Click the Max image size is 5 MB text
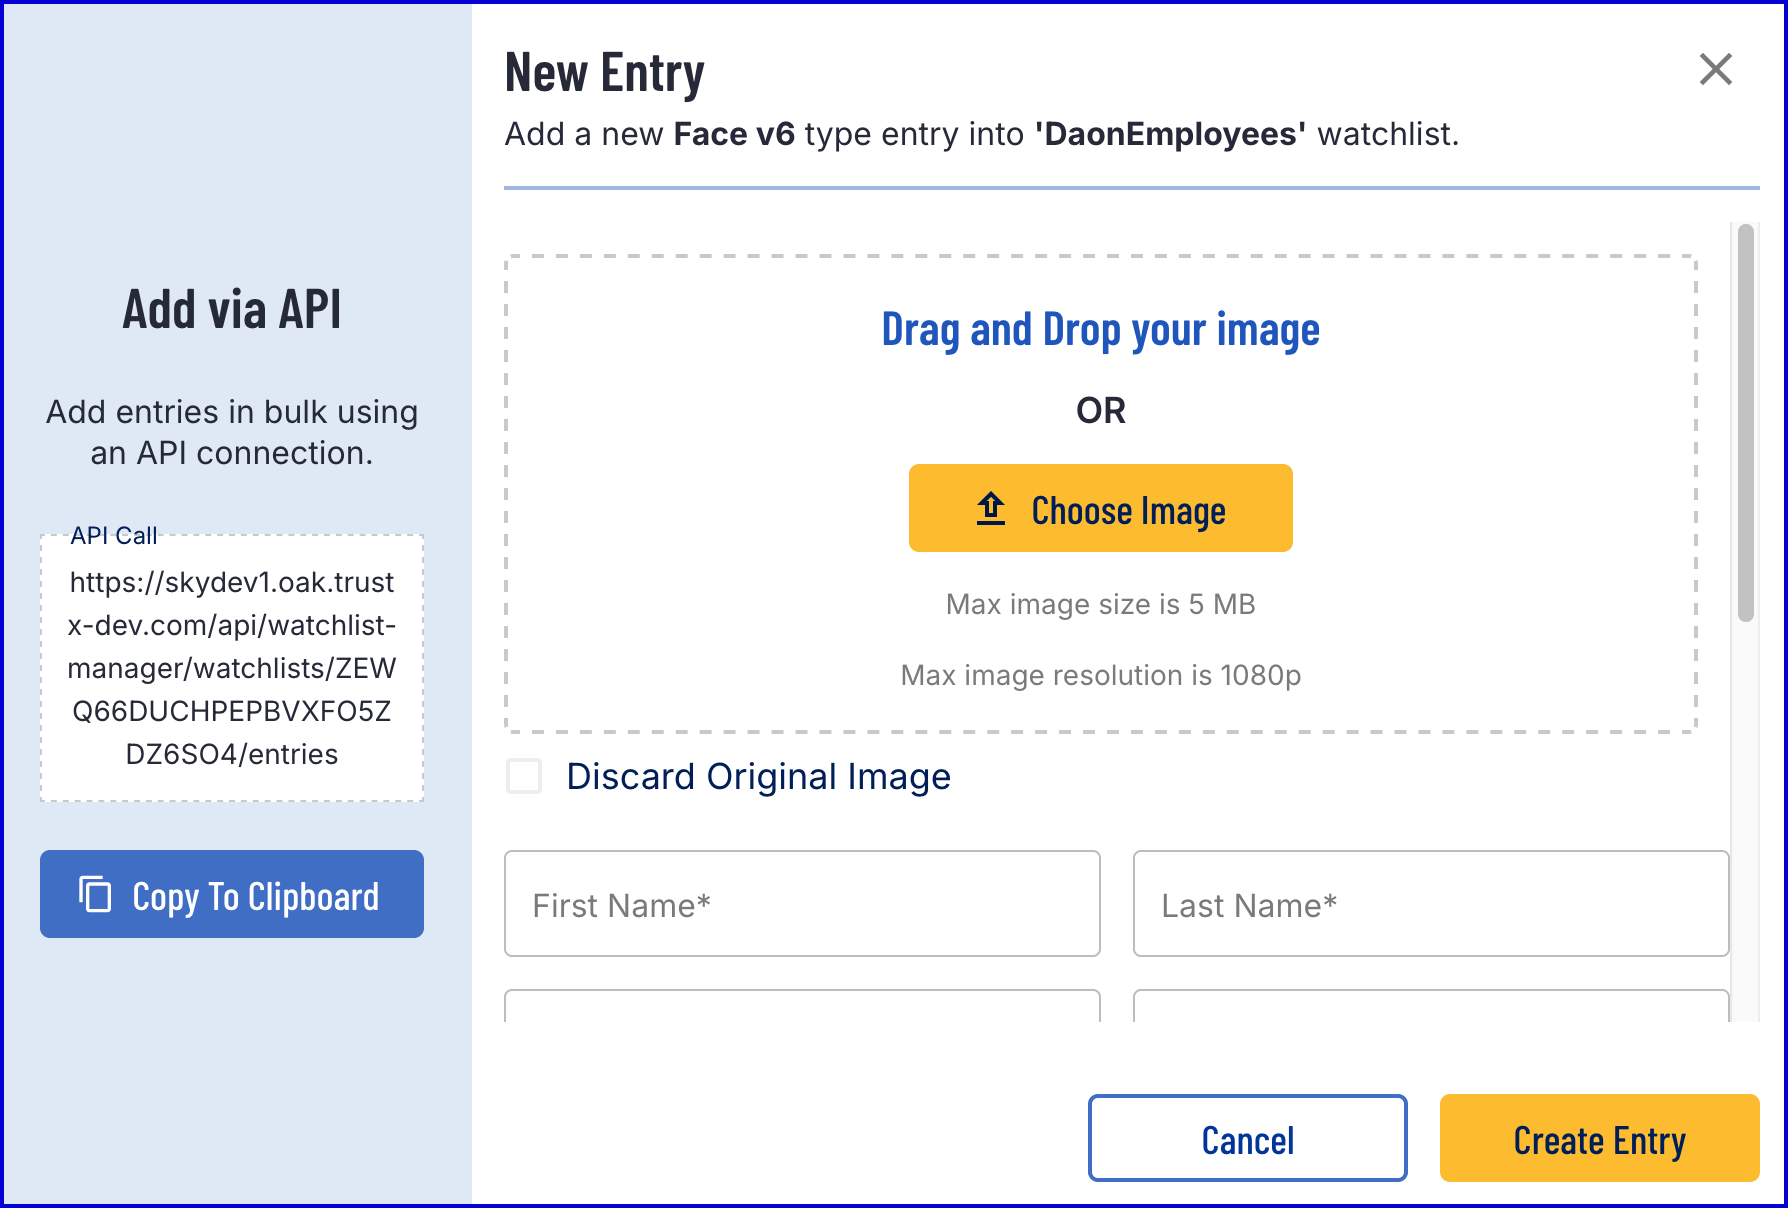This screenshot has height=1208, width=1788. 1100,604
